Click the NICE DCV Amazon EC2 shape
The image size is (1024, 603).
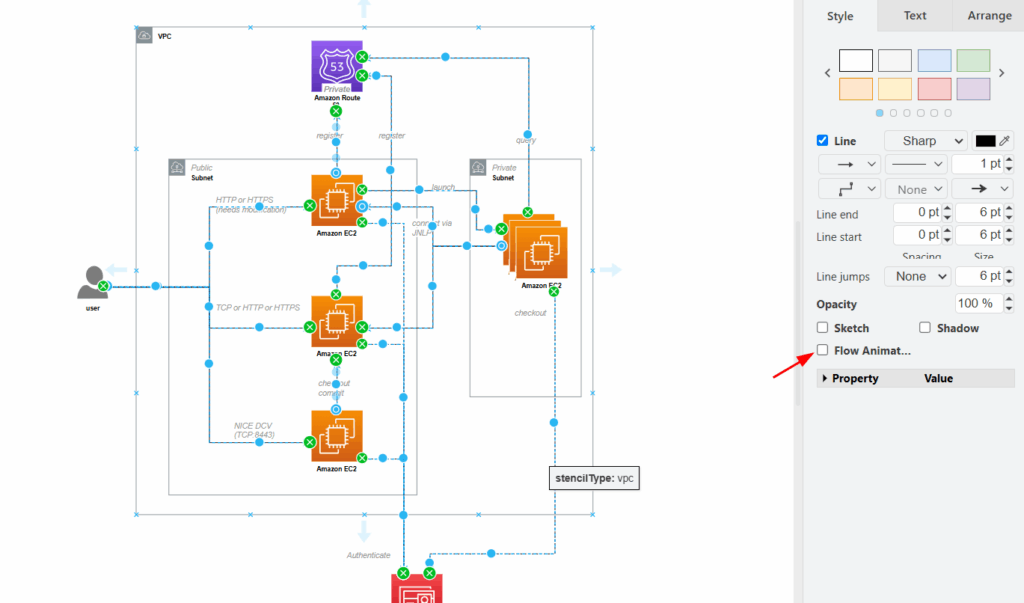[337, 437]
